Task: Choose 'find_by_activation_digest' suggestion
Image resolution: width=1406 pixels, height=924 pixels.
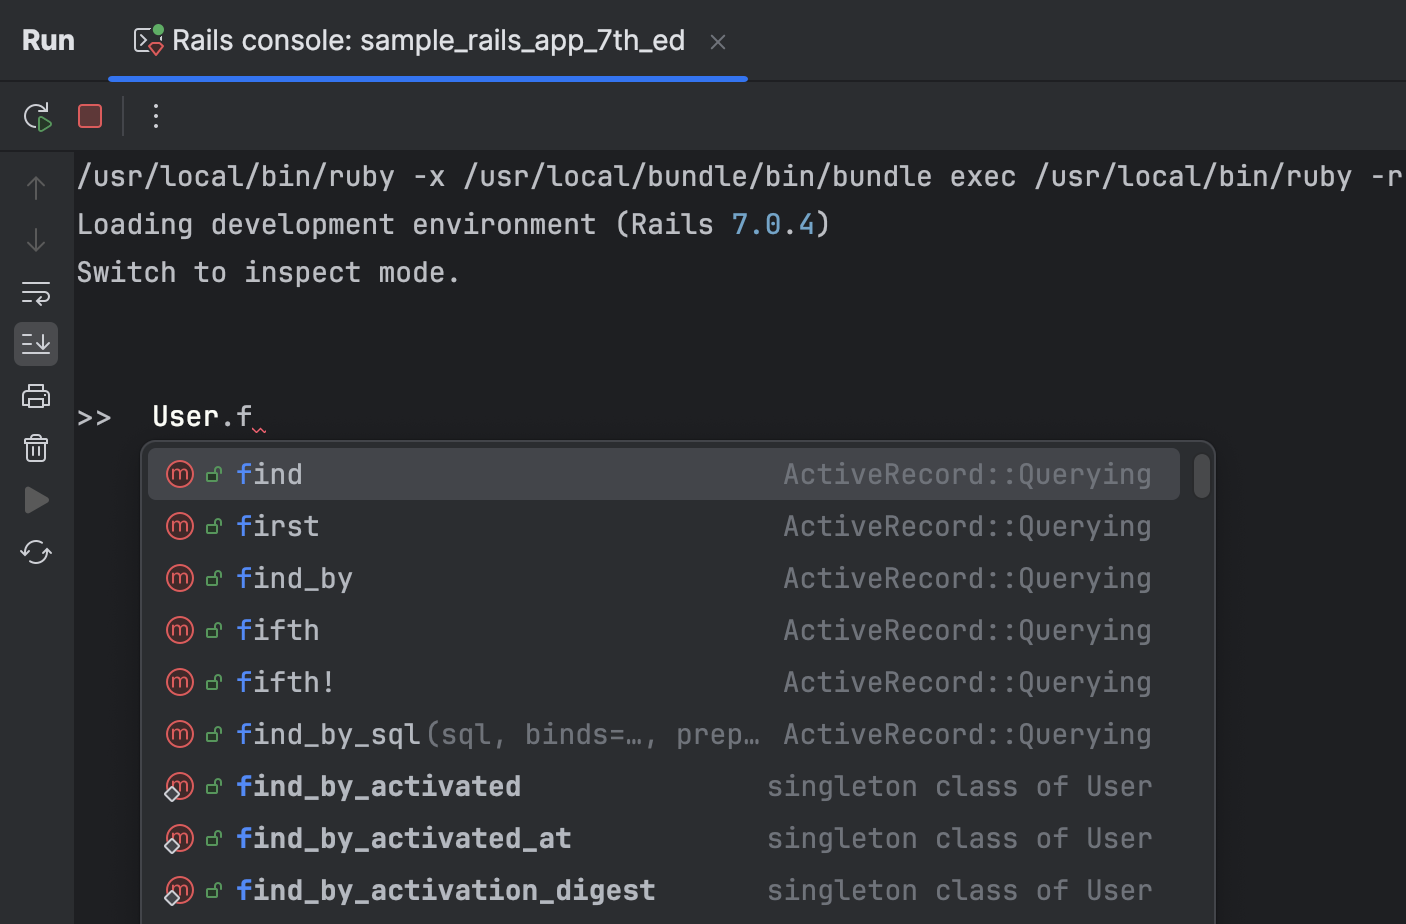Action: [x=446, y=890]
